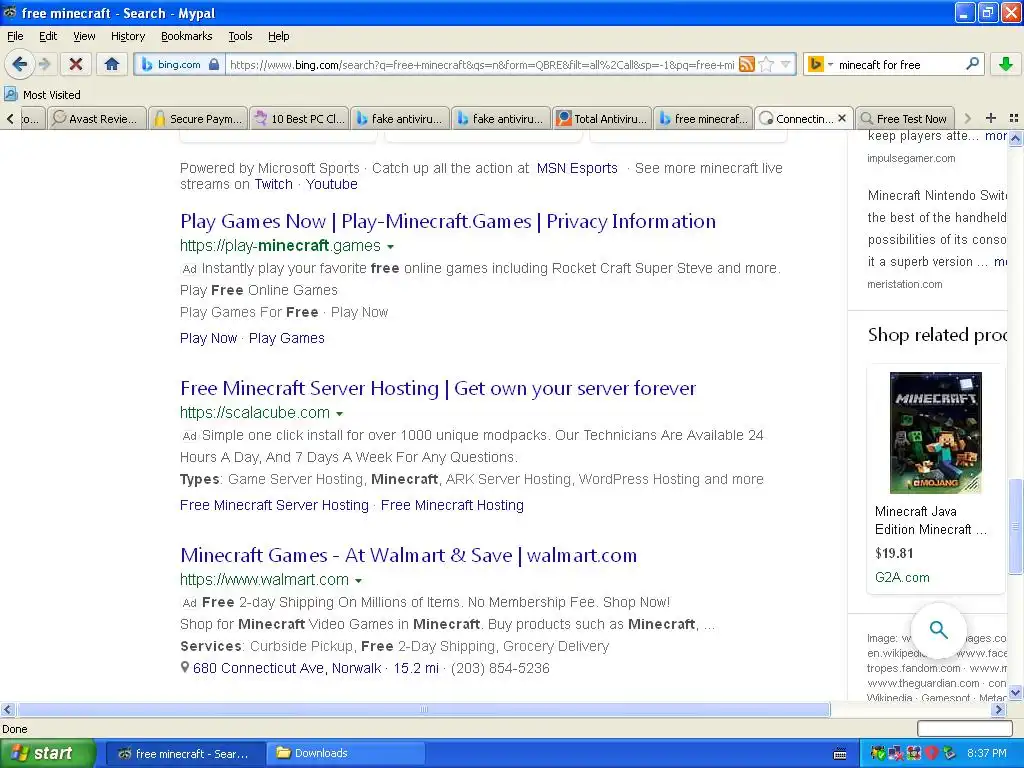
Task: Click the Play Games sublink
Action: 287,338
